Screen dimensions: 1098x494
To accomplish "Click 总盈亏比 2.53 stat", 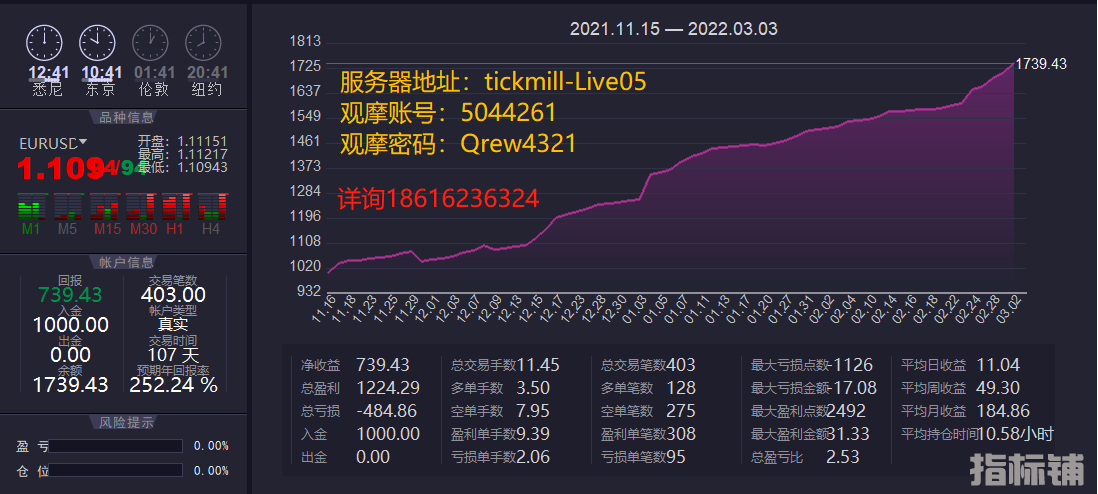I will pyautogui.click(x=803, y=458).
